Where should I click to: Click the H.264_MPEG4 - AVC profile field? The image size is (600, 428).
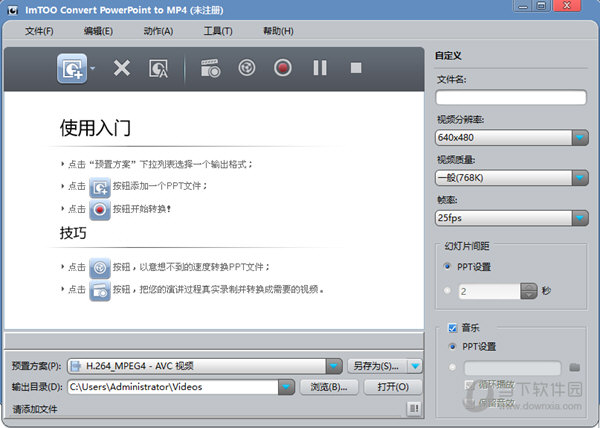tap(197, 366)
